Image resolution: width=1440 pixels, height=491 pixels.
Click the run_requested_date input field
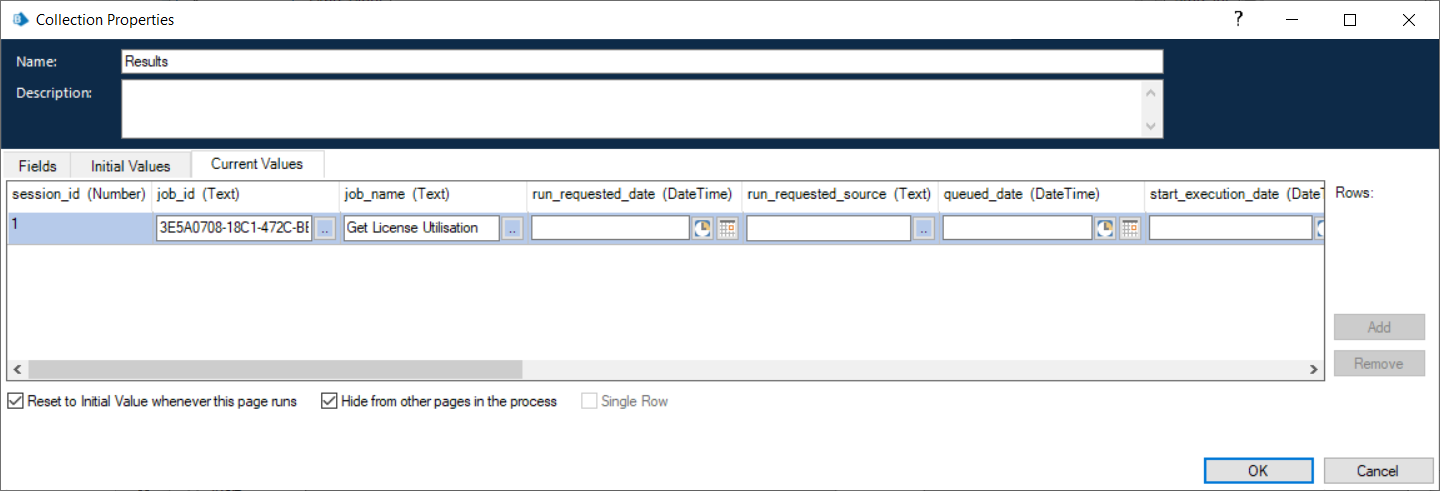[x=610, y=228]
